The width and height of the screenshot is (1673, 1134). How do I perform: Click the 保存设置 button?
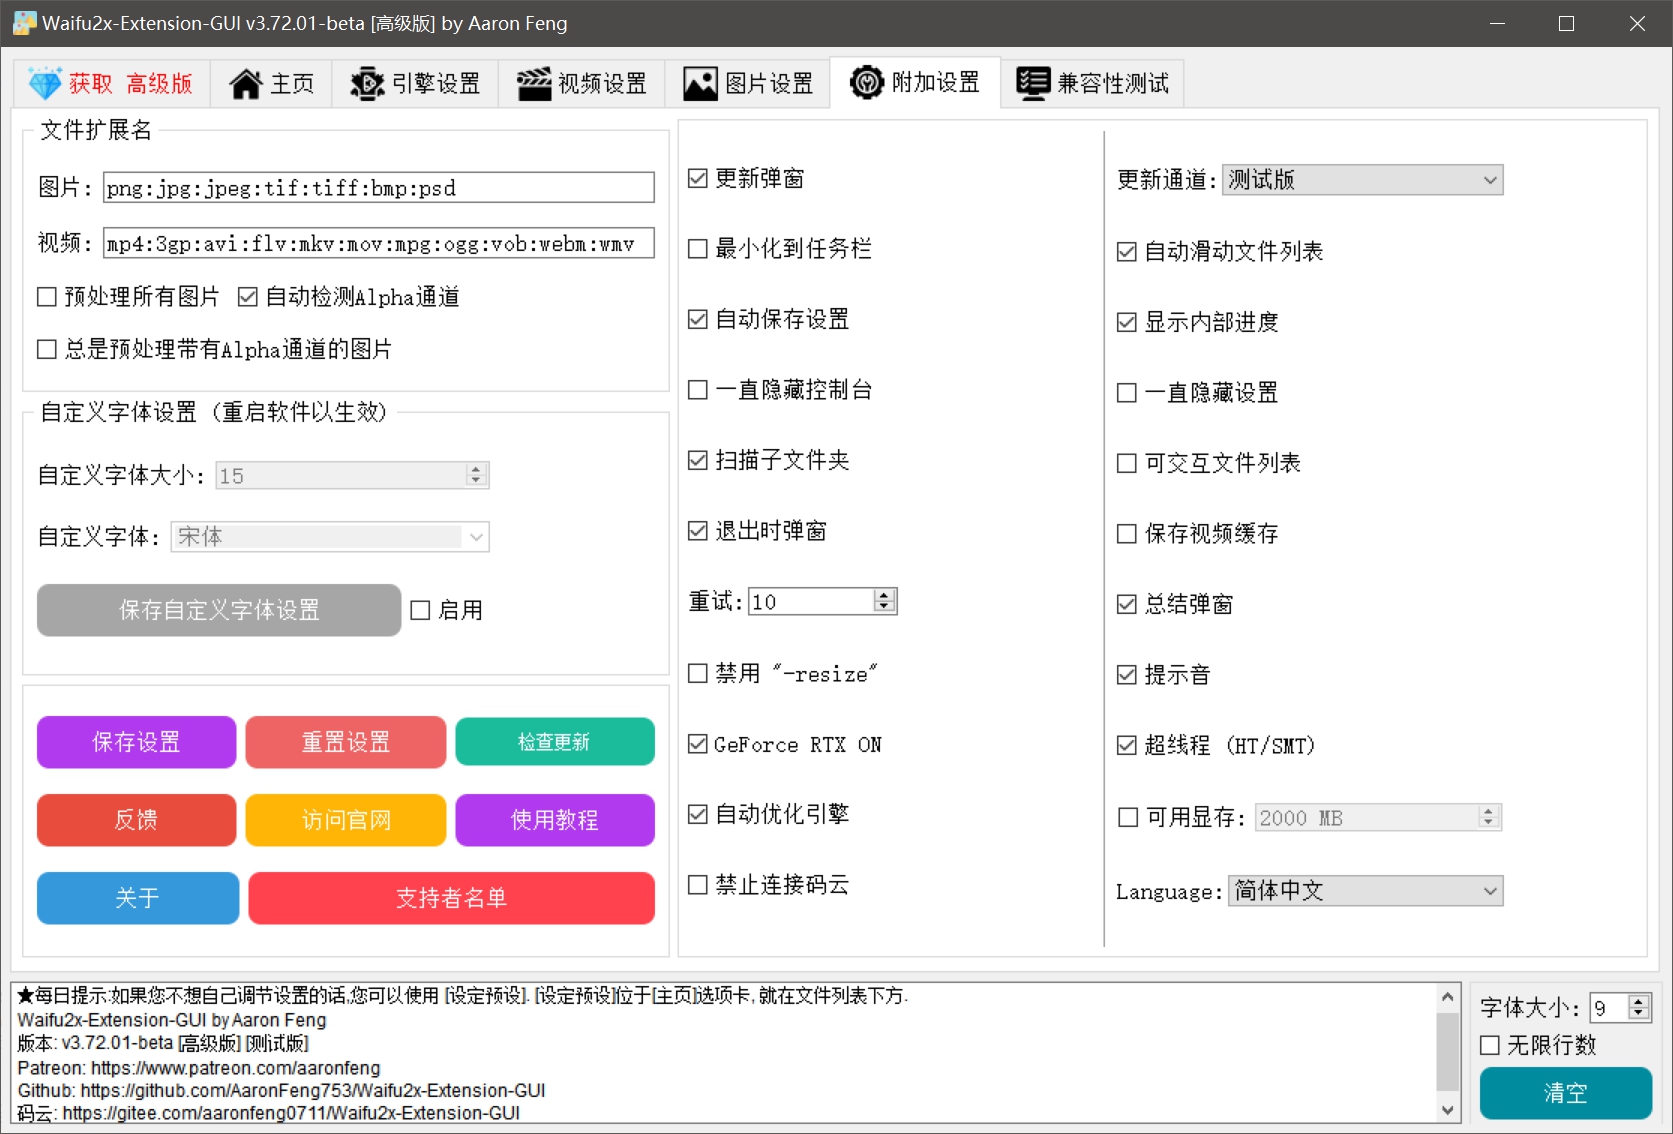click(x=137, y=742)
